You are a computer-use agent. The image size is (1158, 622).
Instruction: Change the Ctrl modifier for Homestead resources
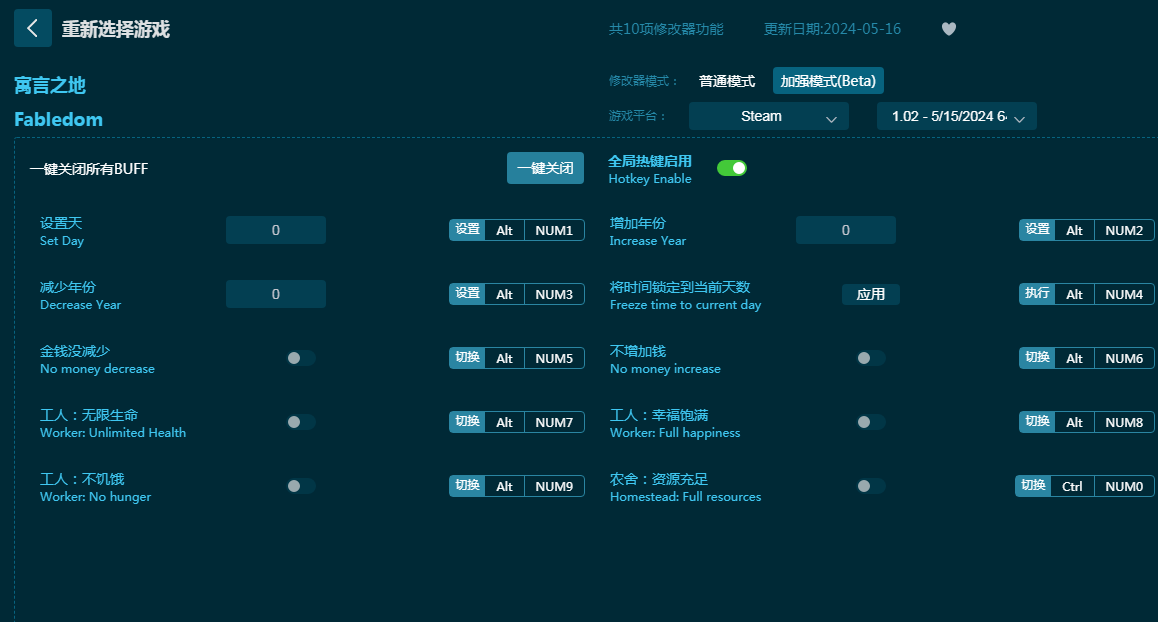pos(1072,486)
